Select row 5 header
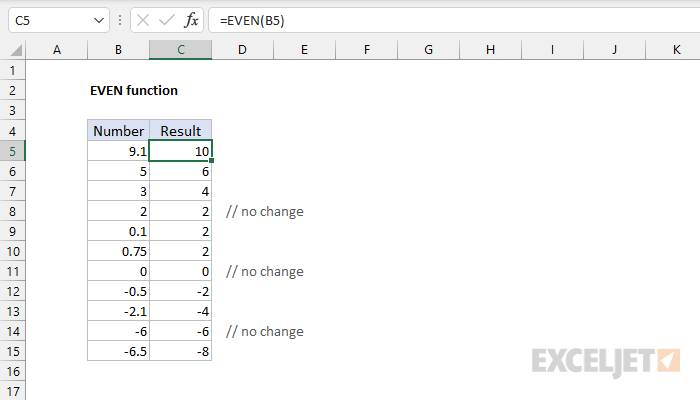700x400 pixels. click(x=12, y=151)
